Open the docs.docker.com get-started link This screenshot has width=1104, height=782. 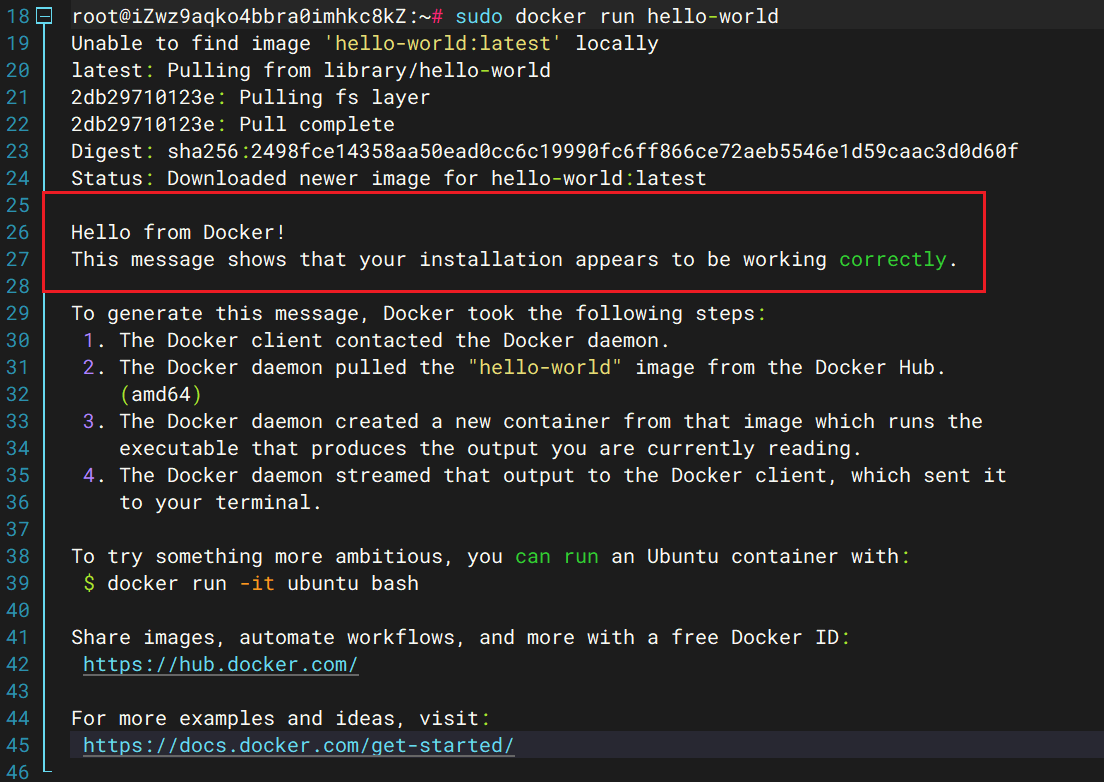(298, 745)
